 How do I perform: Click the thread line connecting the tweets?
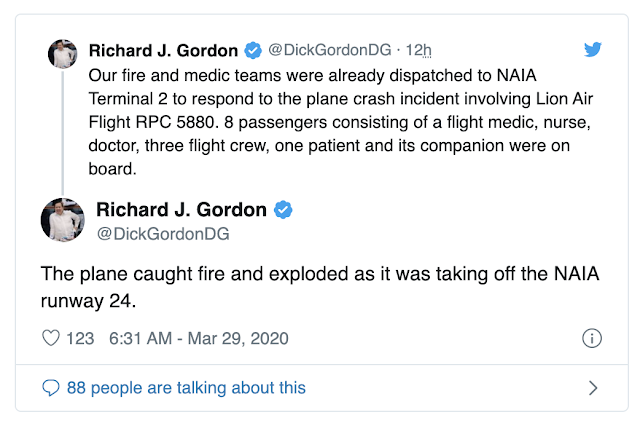(63, 130)
